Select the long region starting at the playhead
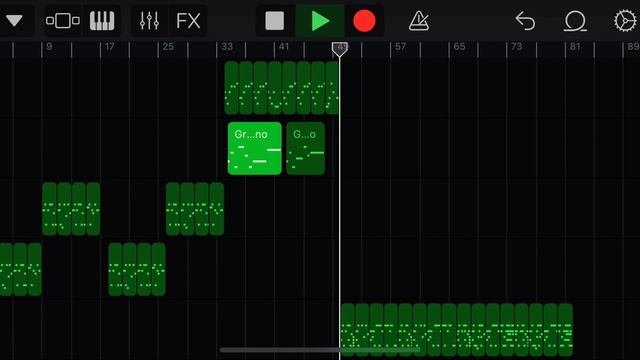The width and height of the screenshot is (640, 360). point(457,330)
